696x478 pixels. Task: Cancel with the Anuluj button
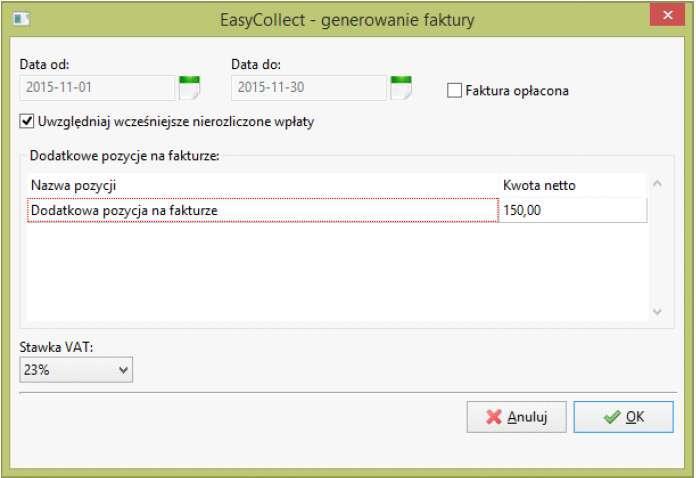(517, 417)
